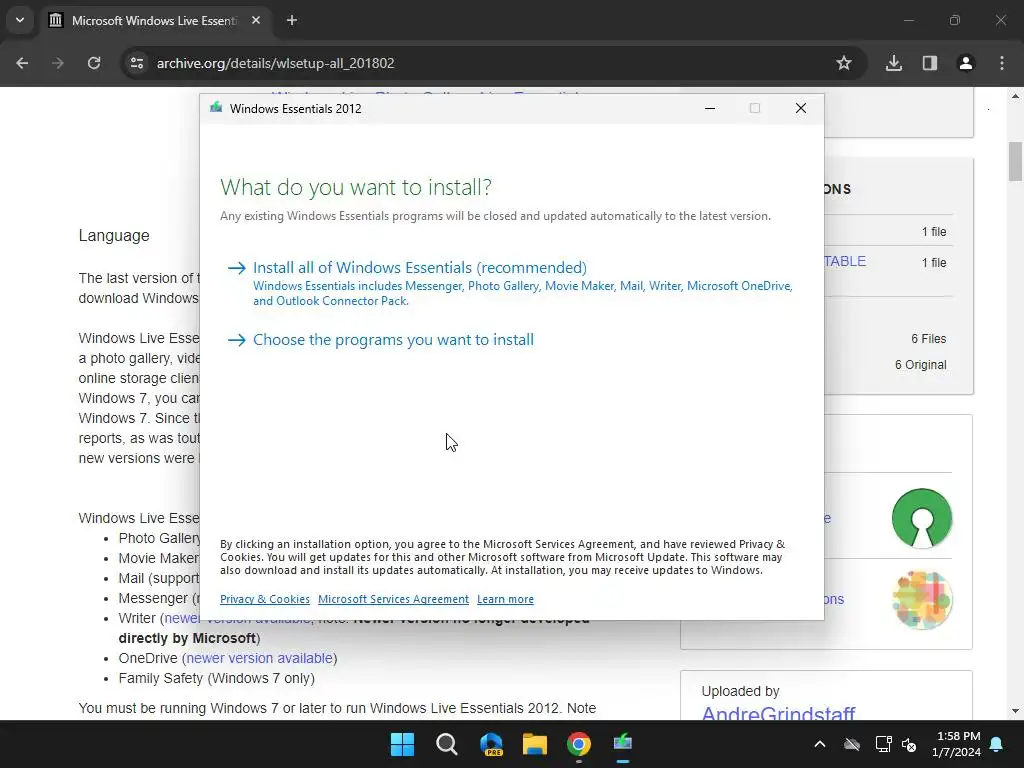Open the Privacy & Cookies link
Viewport: 1024px width, 768px height.
(264, 599)
